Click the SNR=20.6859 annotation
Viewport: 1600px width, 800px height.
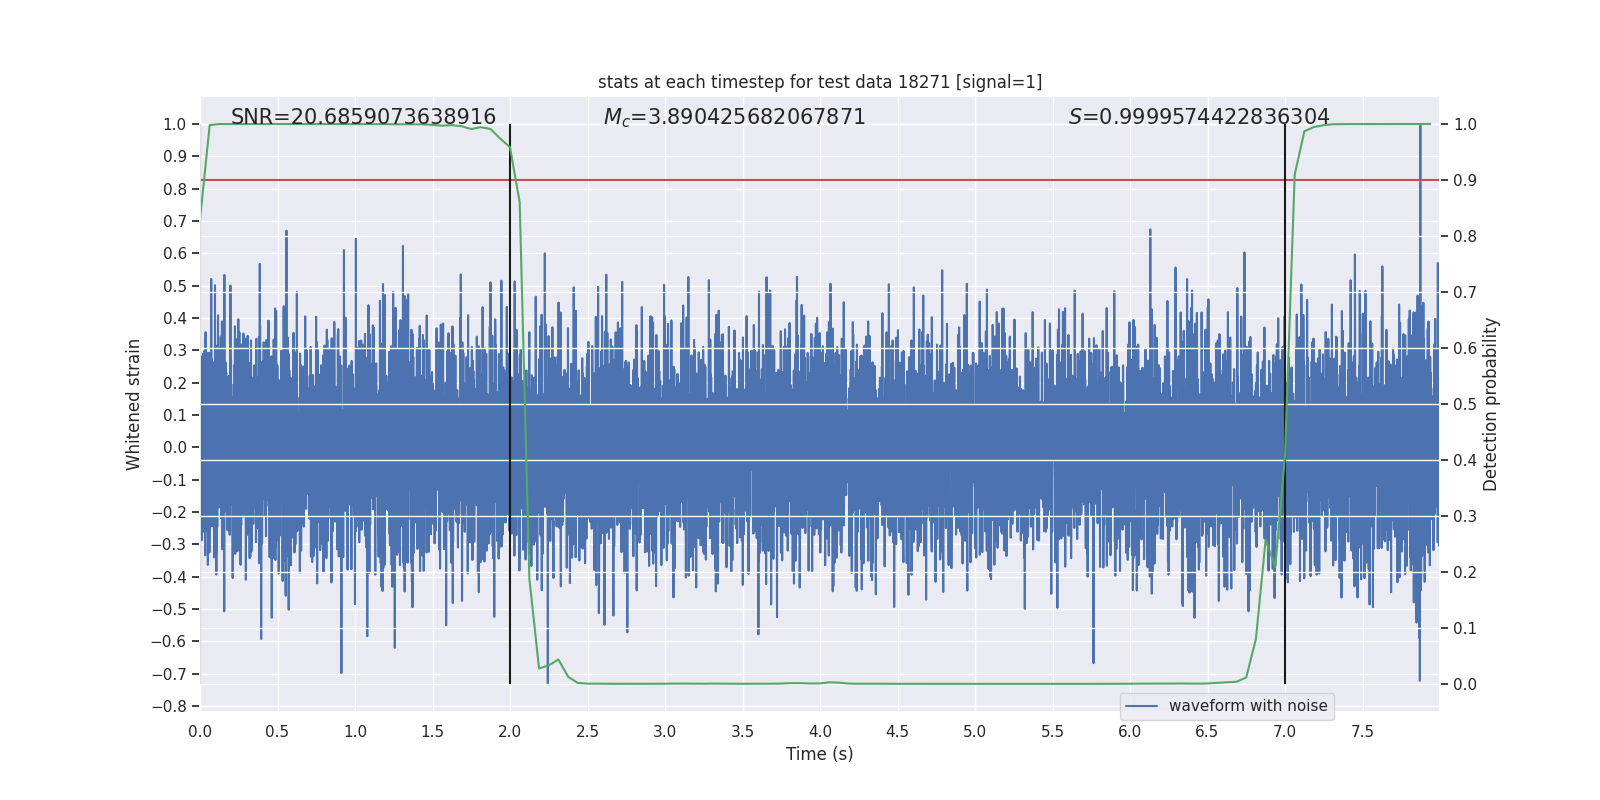click(x=363, y=117)
